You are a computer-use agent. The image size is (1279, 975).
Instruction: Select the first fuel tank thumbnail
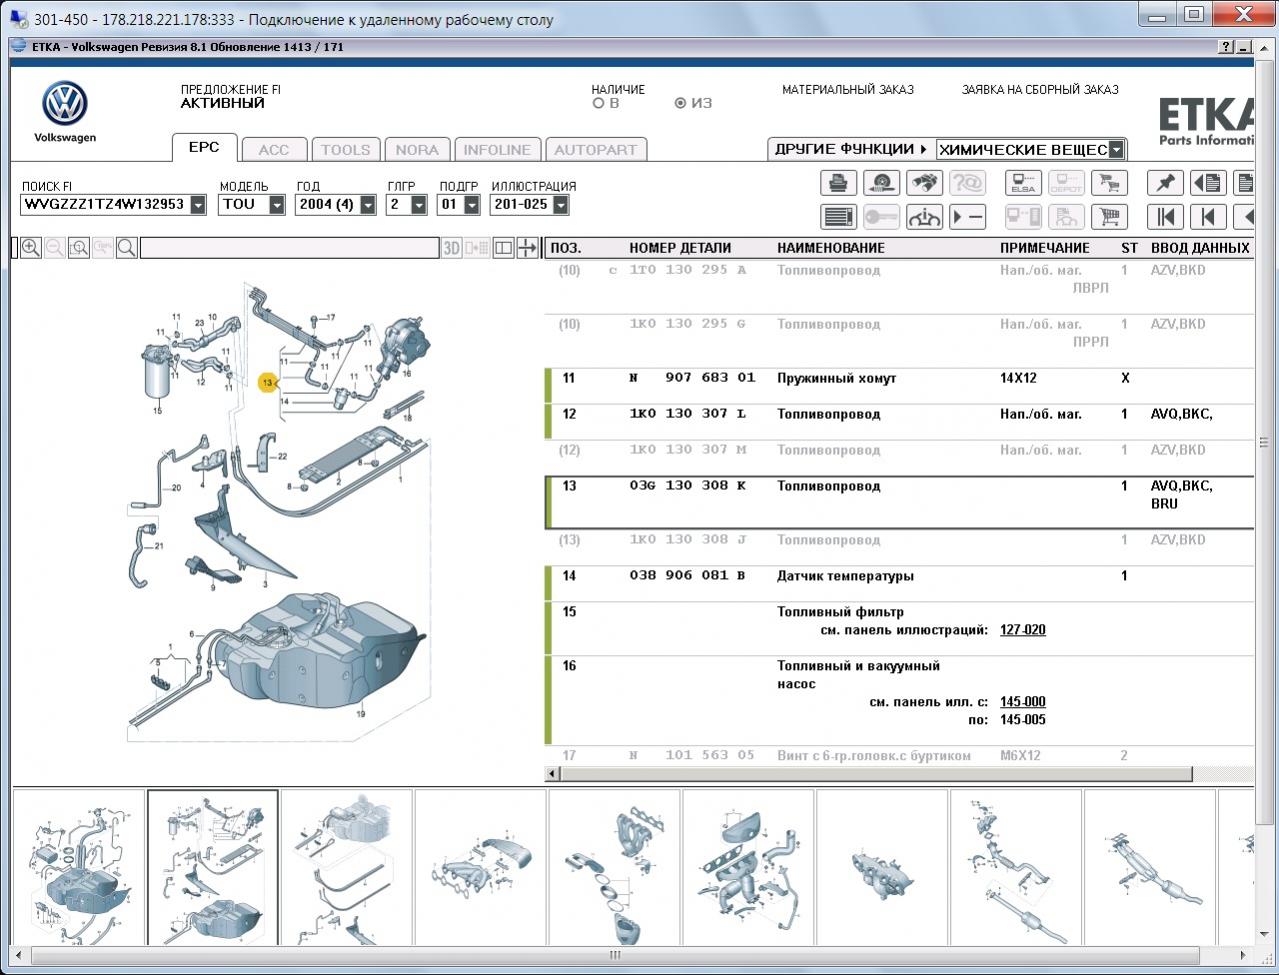click(79, 867)
